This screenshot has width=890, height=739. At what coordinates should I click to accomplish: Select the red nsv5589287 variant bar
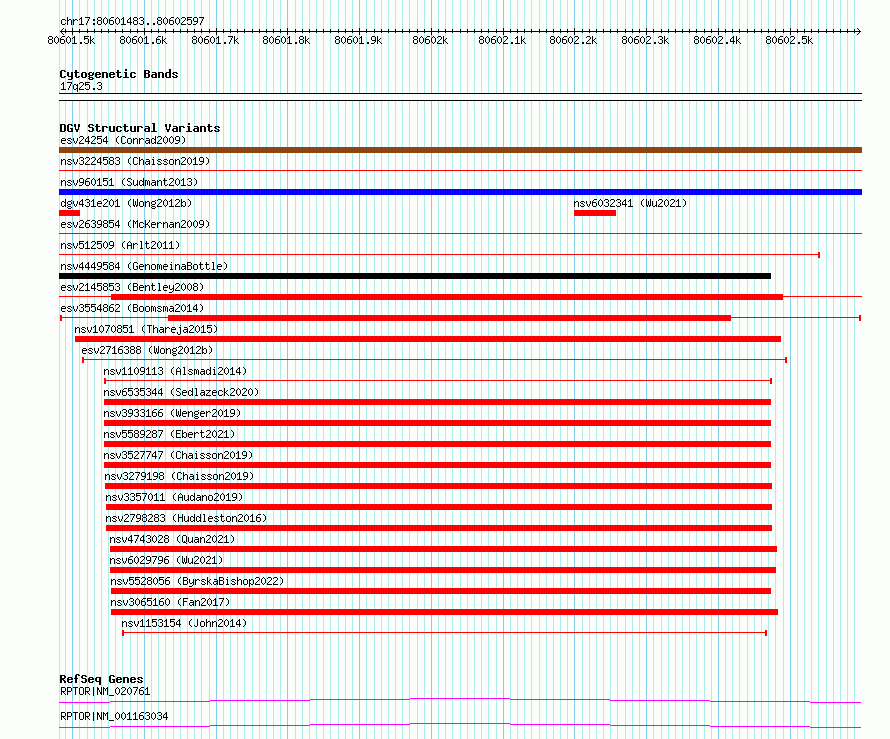click(437, 444)
